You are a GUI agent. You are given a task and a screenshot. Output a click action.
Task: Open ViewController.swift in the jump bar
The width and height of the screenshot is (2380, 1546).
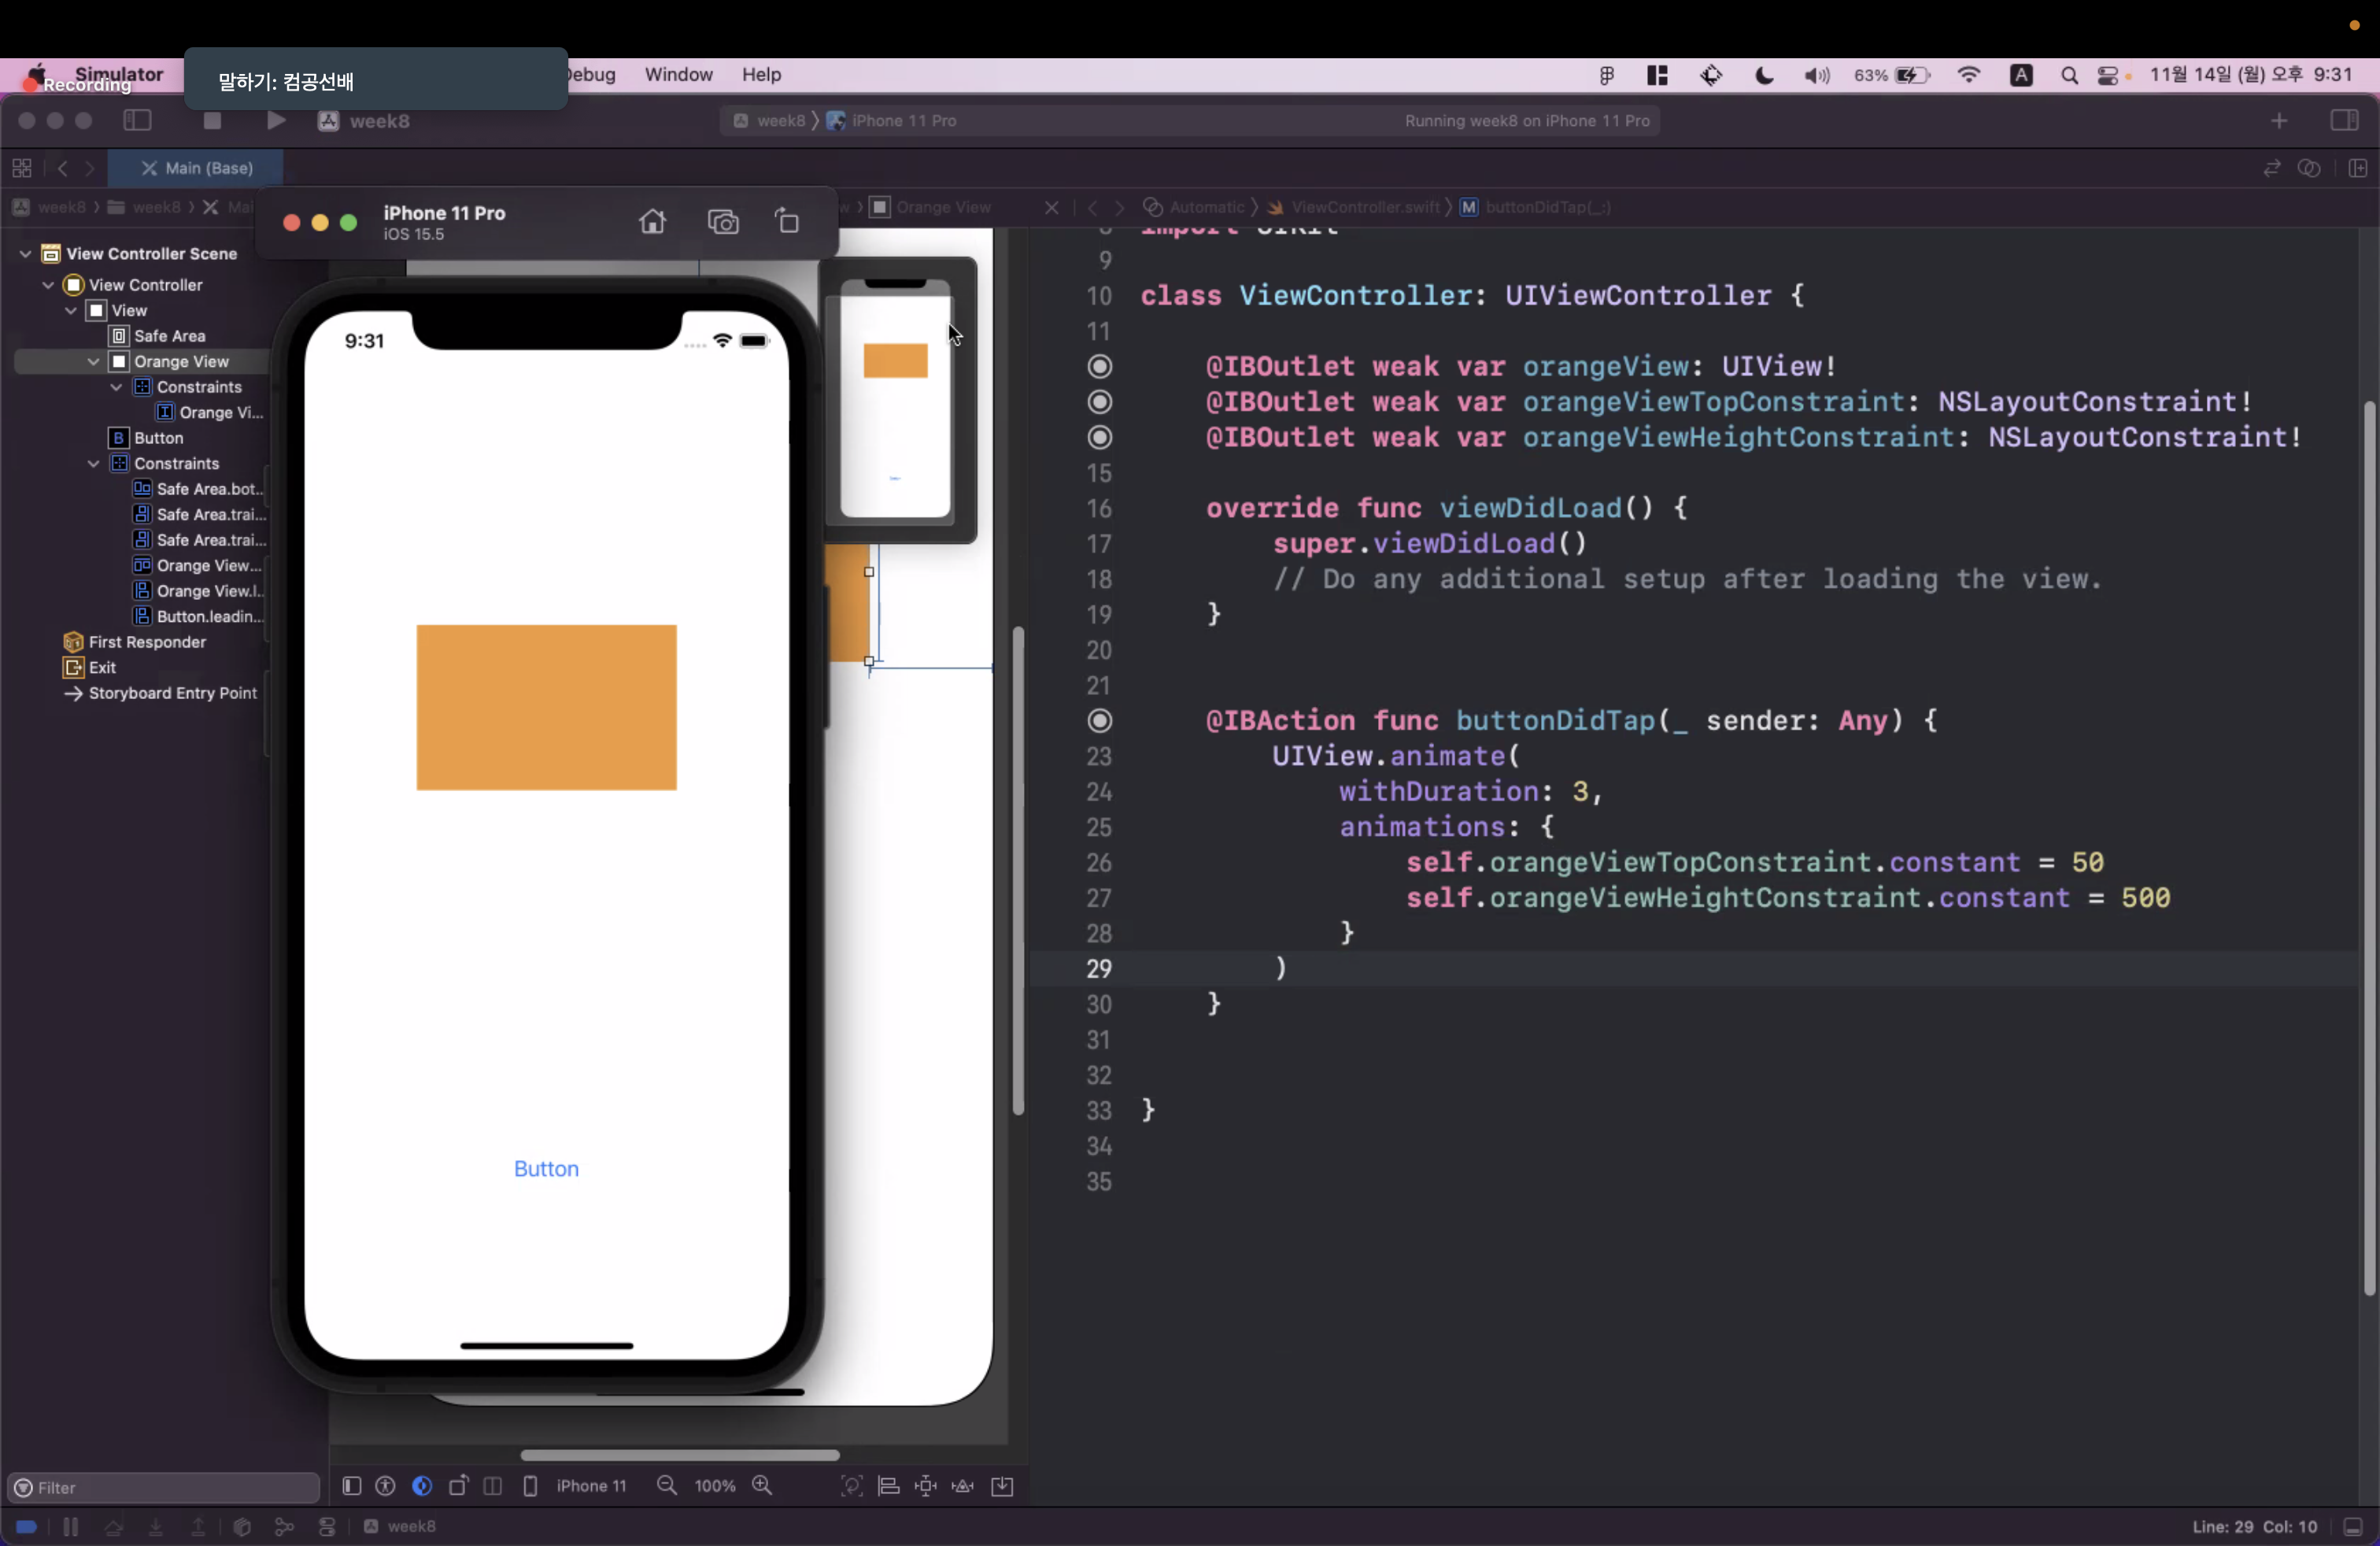(x=1355, y=207)
